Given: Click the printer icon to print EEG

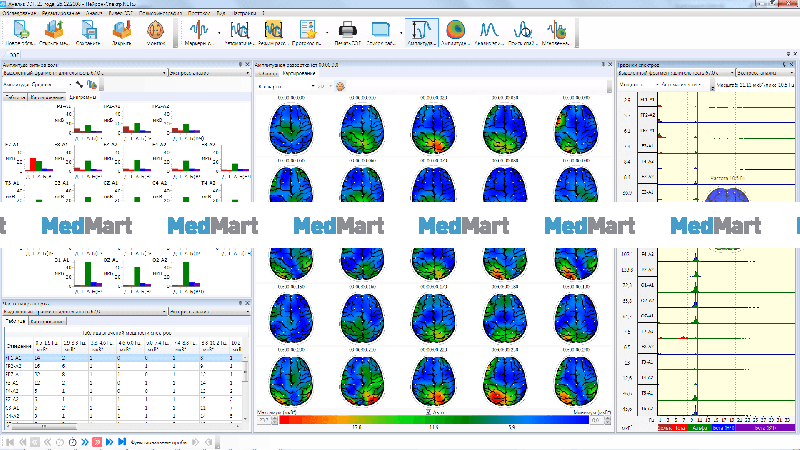Looking at the screenshot, I should (x=347, y=31).
